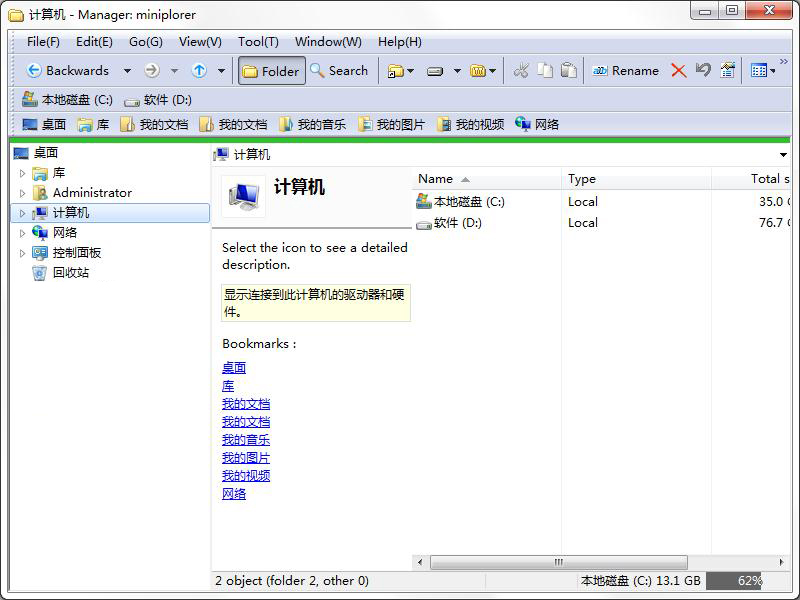Click the Undo arrow icon

click(703, 71)
